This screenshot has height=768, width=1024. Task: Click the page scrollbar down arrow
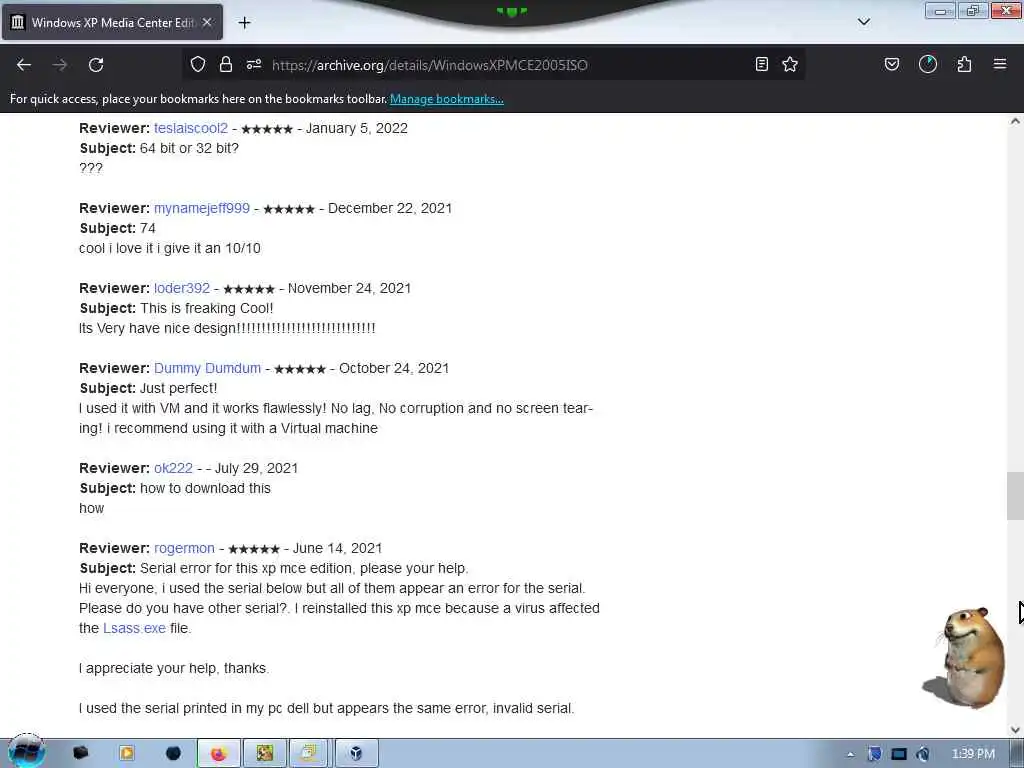point(1015,729)
